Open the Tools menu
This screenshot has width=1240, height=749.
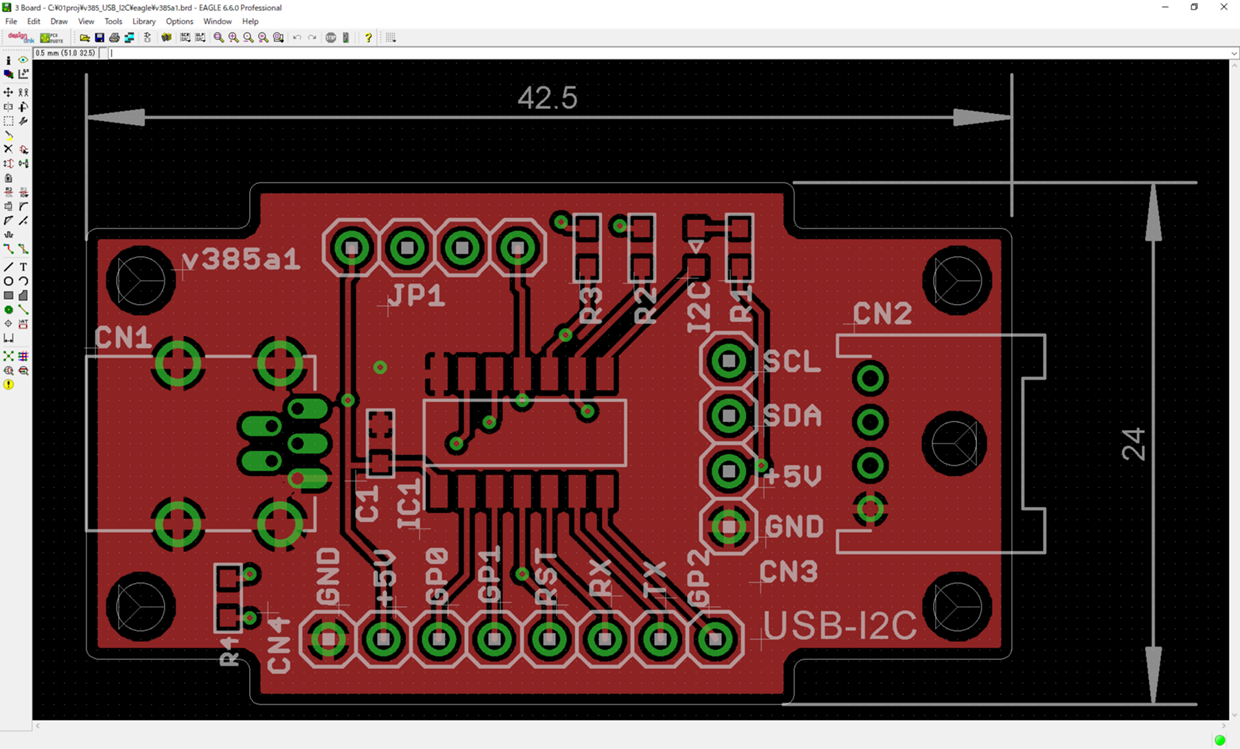(x=113, y=21)
